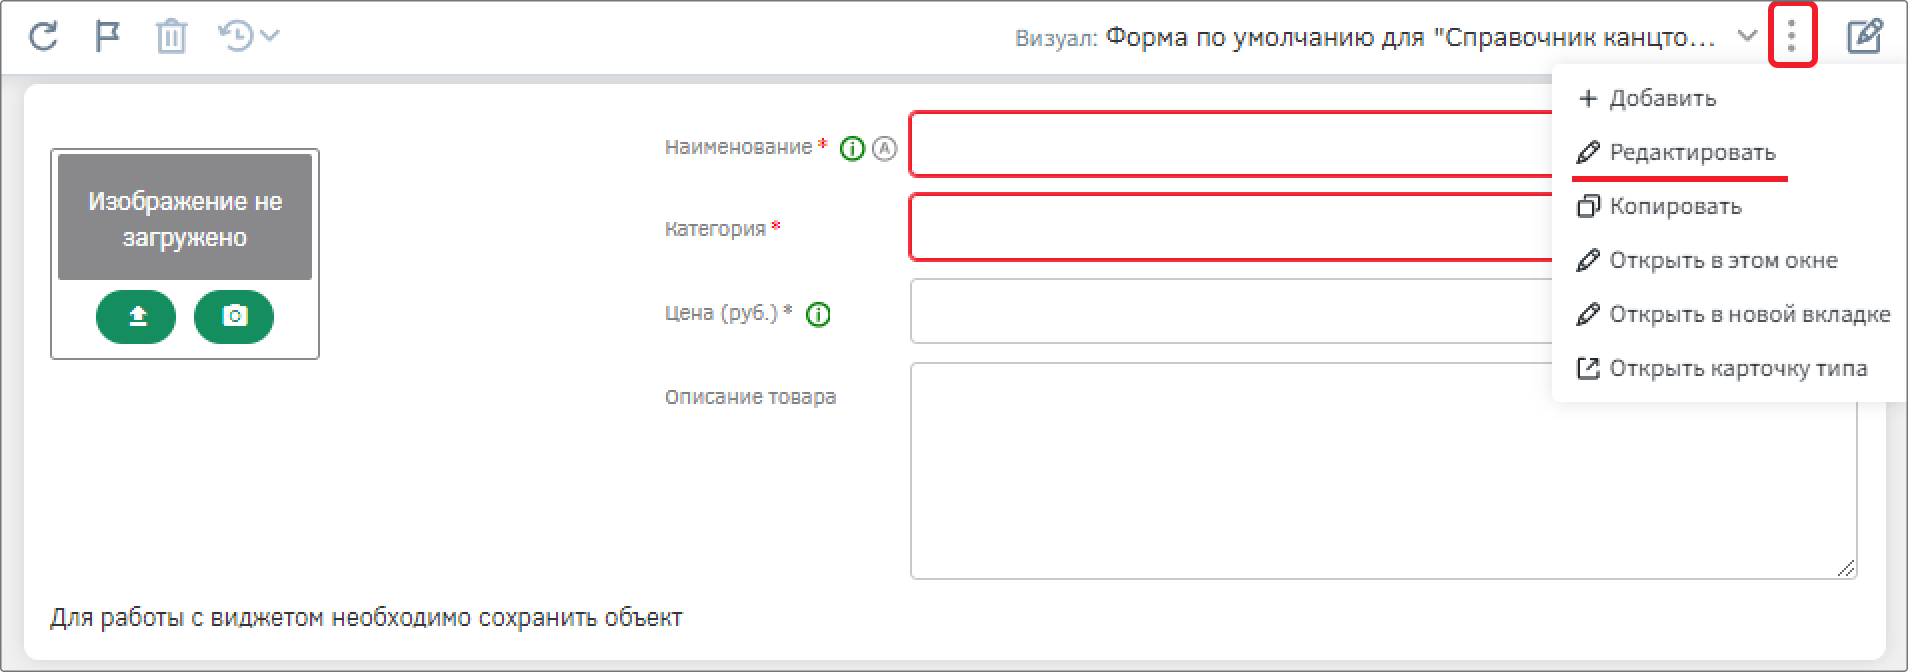
Task: Click the Изображение не загружено placeholder
Action: click(x=185, y=217)
